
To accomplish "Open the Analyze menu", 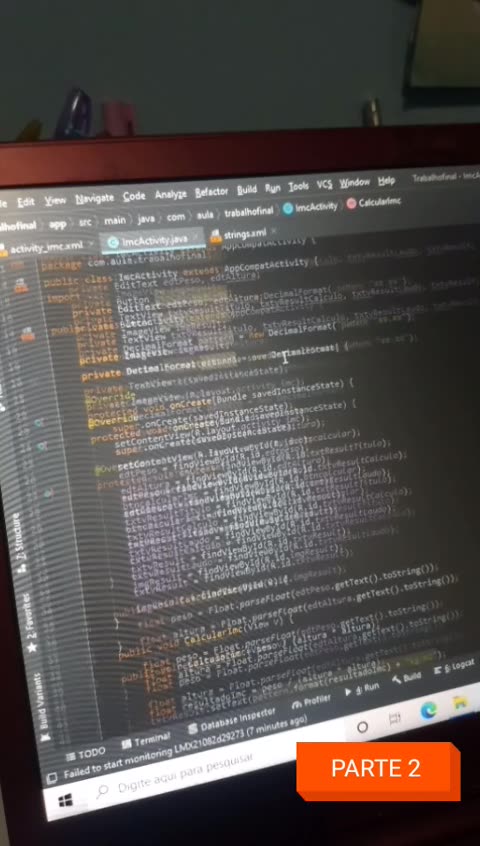I will (170, 194).
